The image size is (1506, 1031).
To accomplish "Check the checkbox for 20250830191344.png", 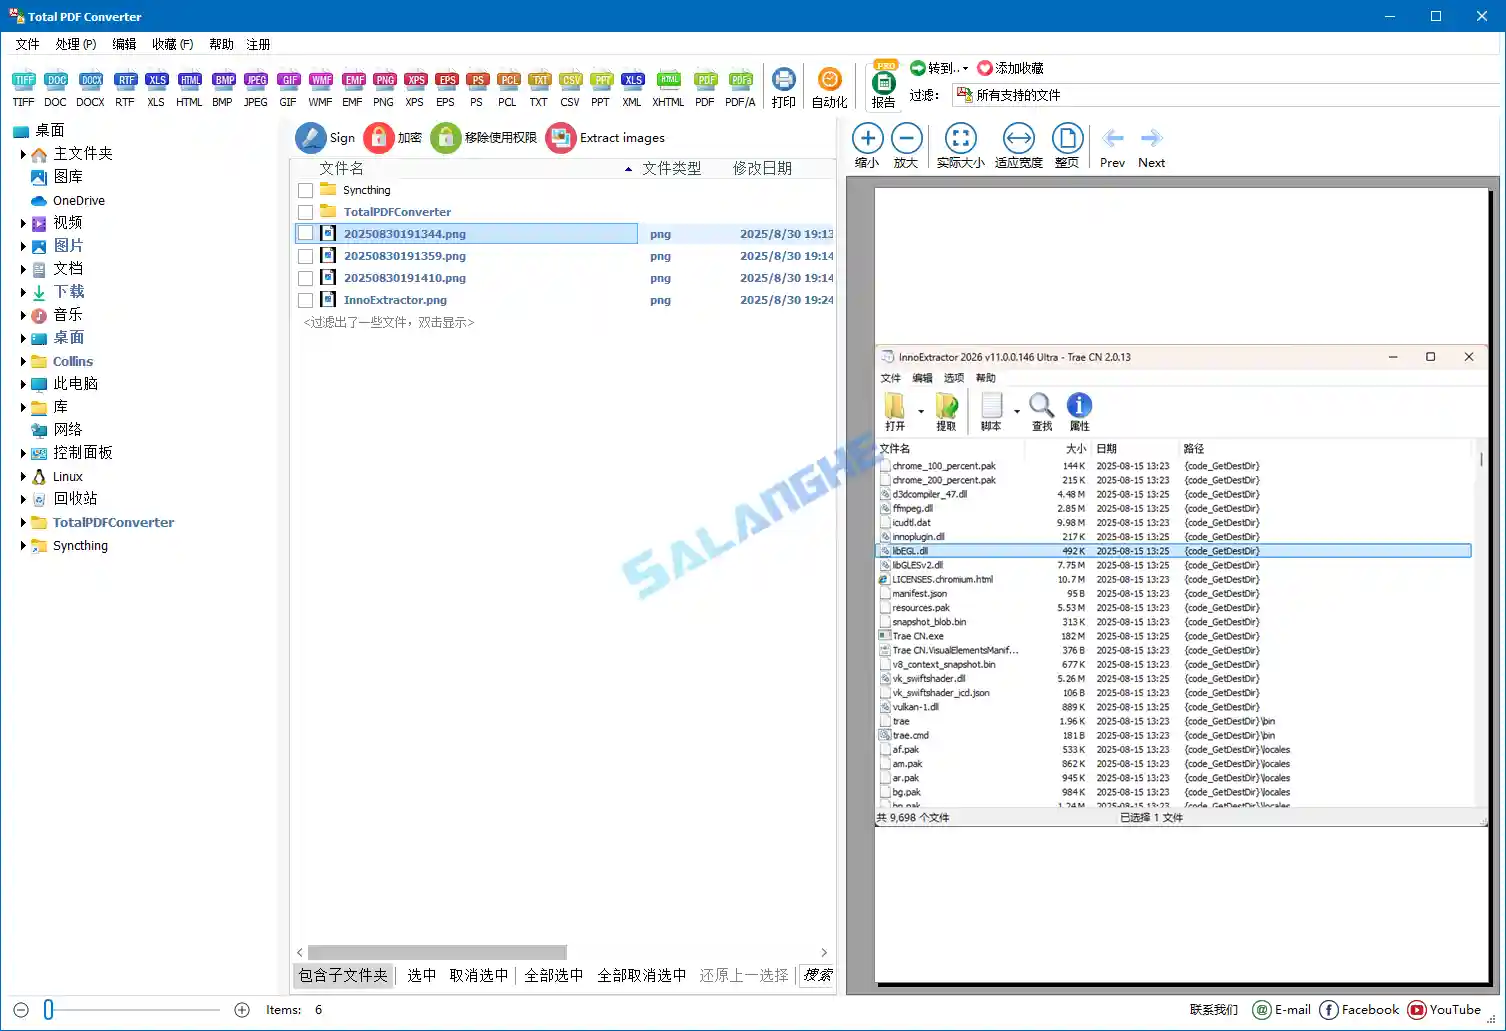I will pos(305,233).
